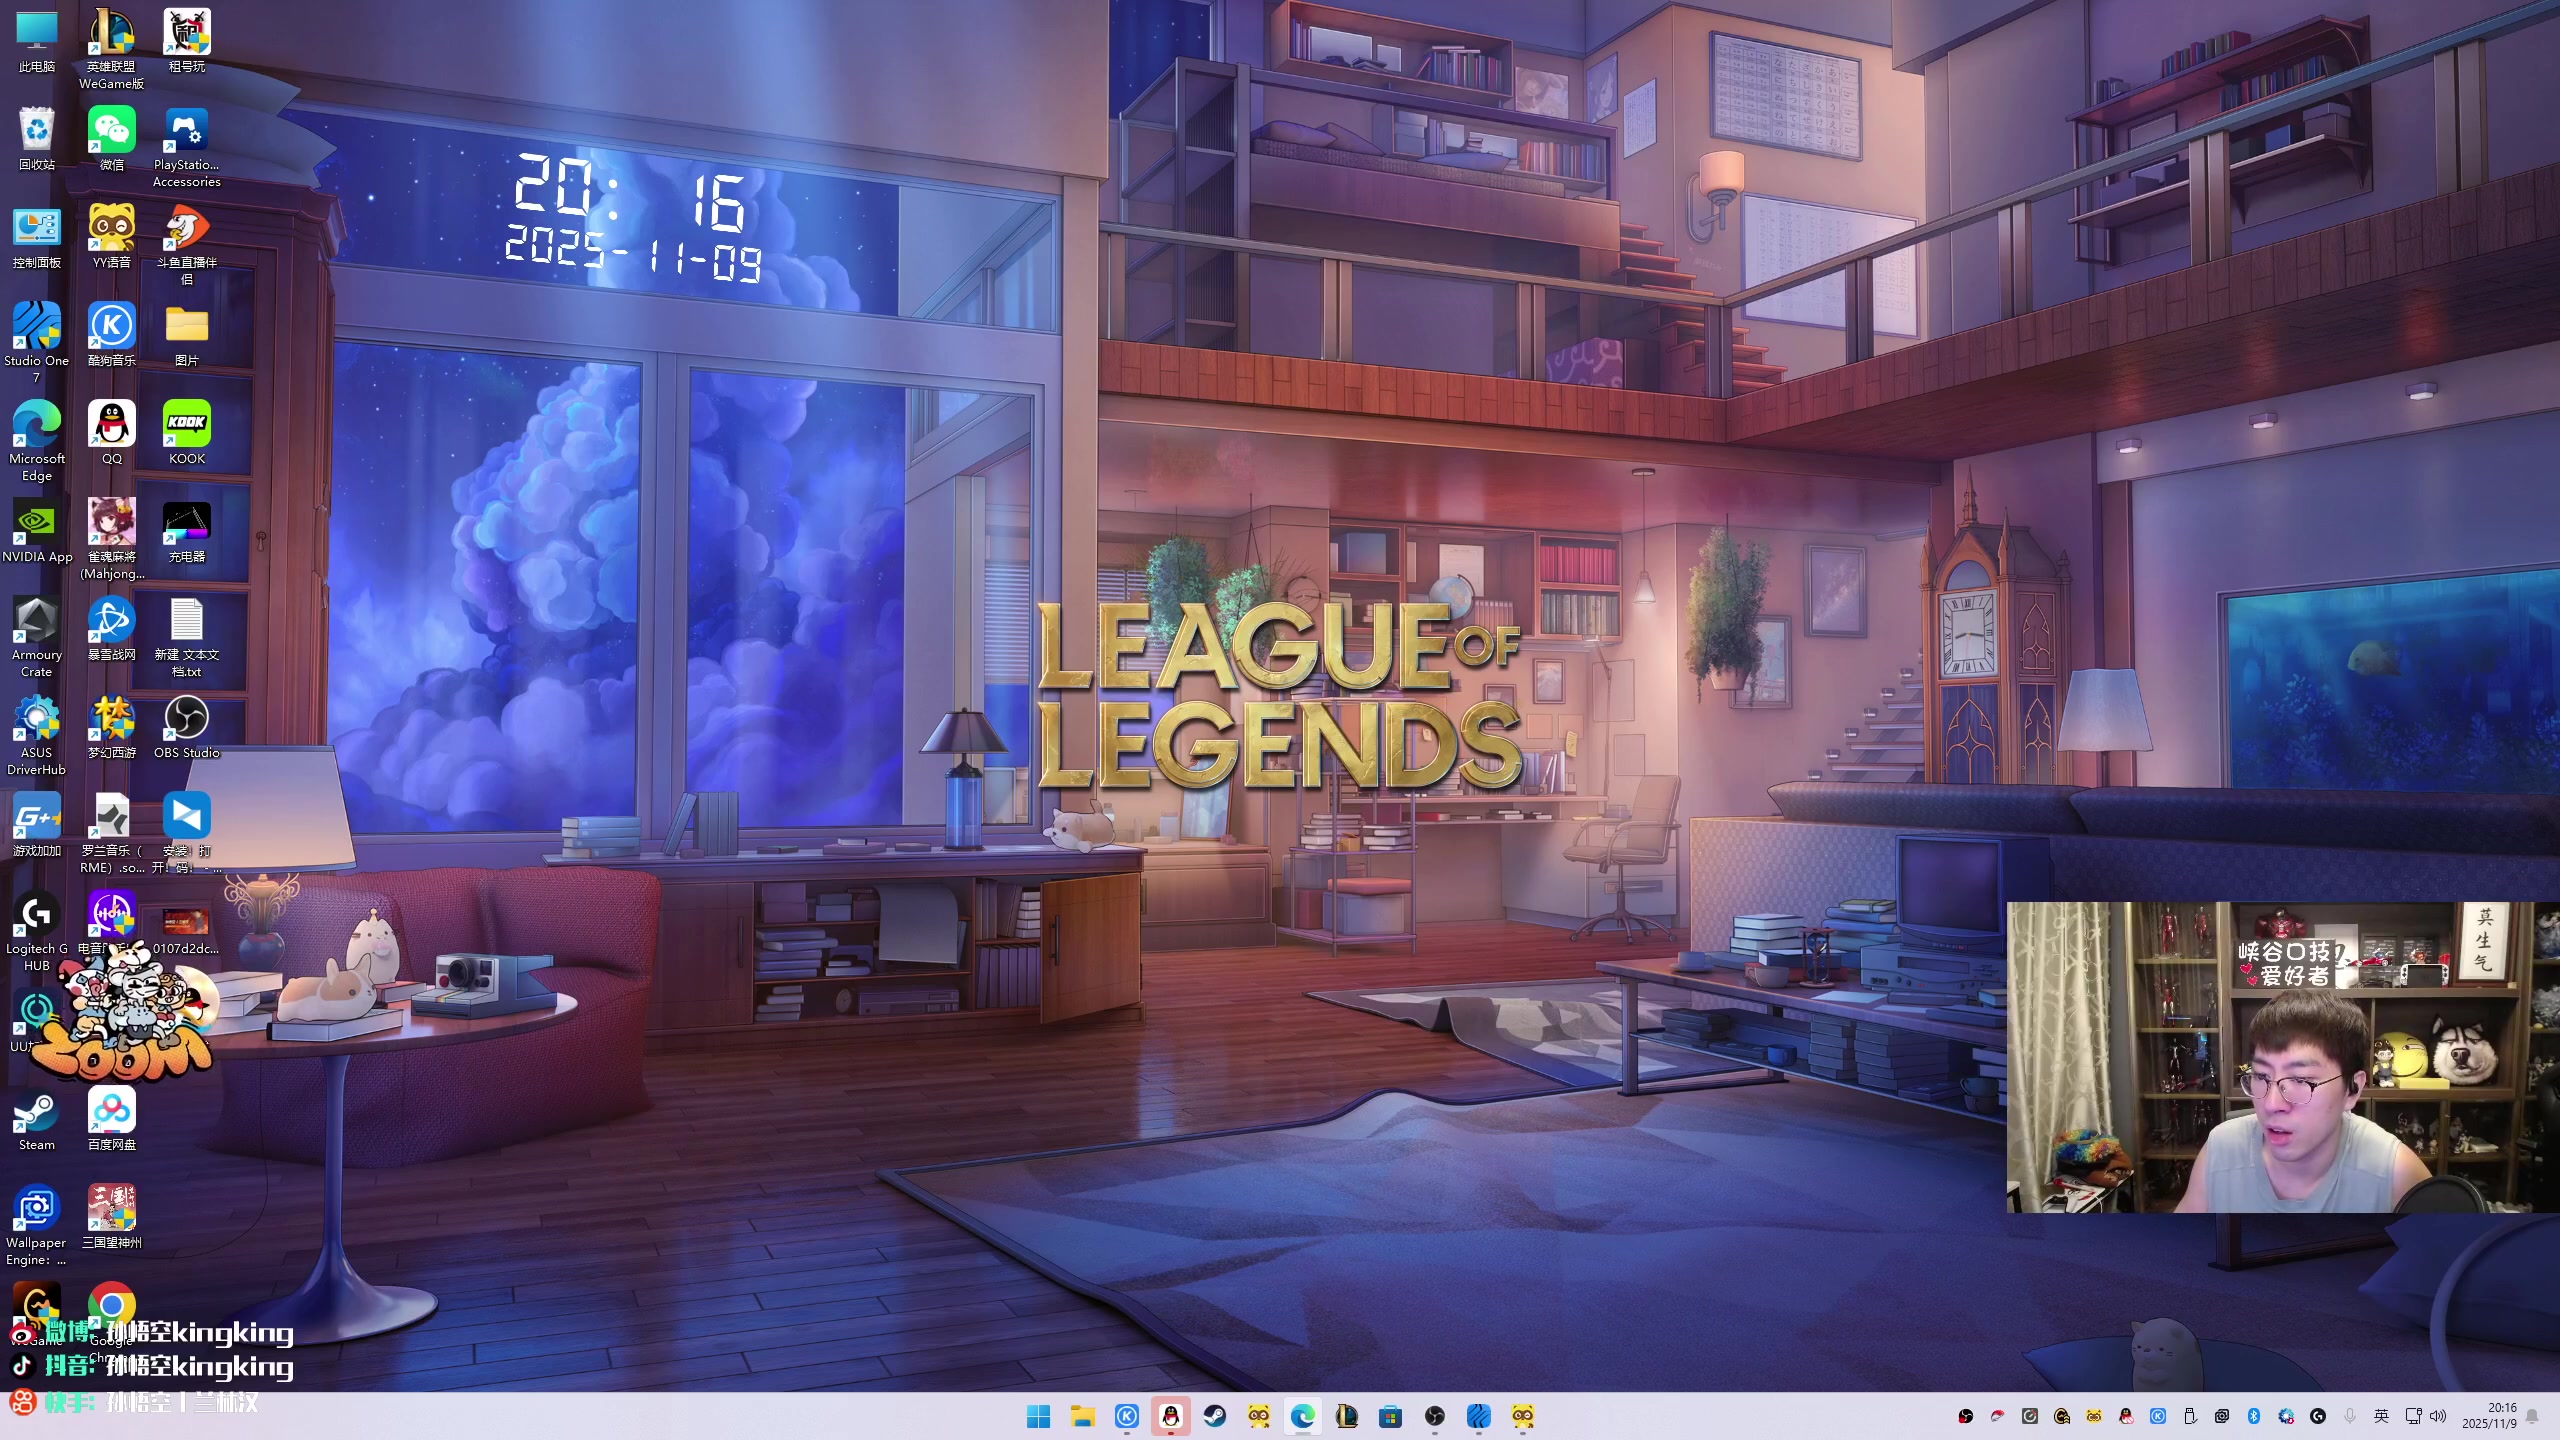This screenshot has height=1440, width=2560.
Task: Toggle the microphone tray icon
Action: (2350, 1416)
